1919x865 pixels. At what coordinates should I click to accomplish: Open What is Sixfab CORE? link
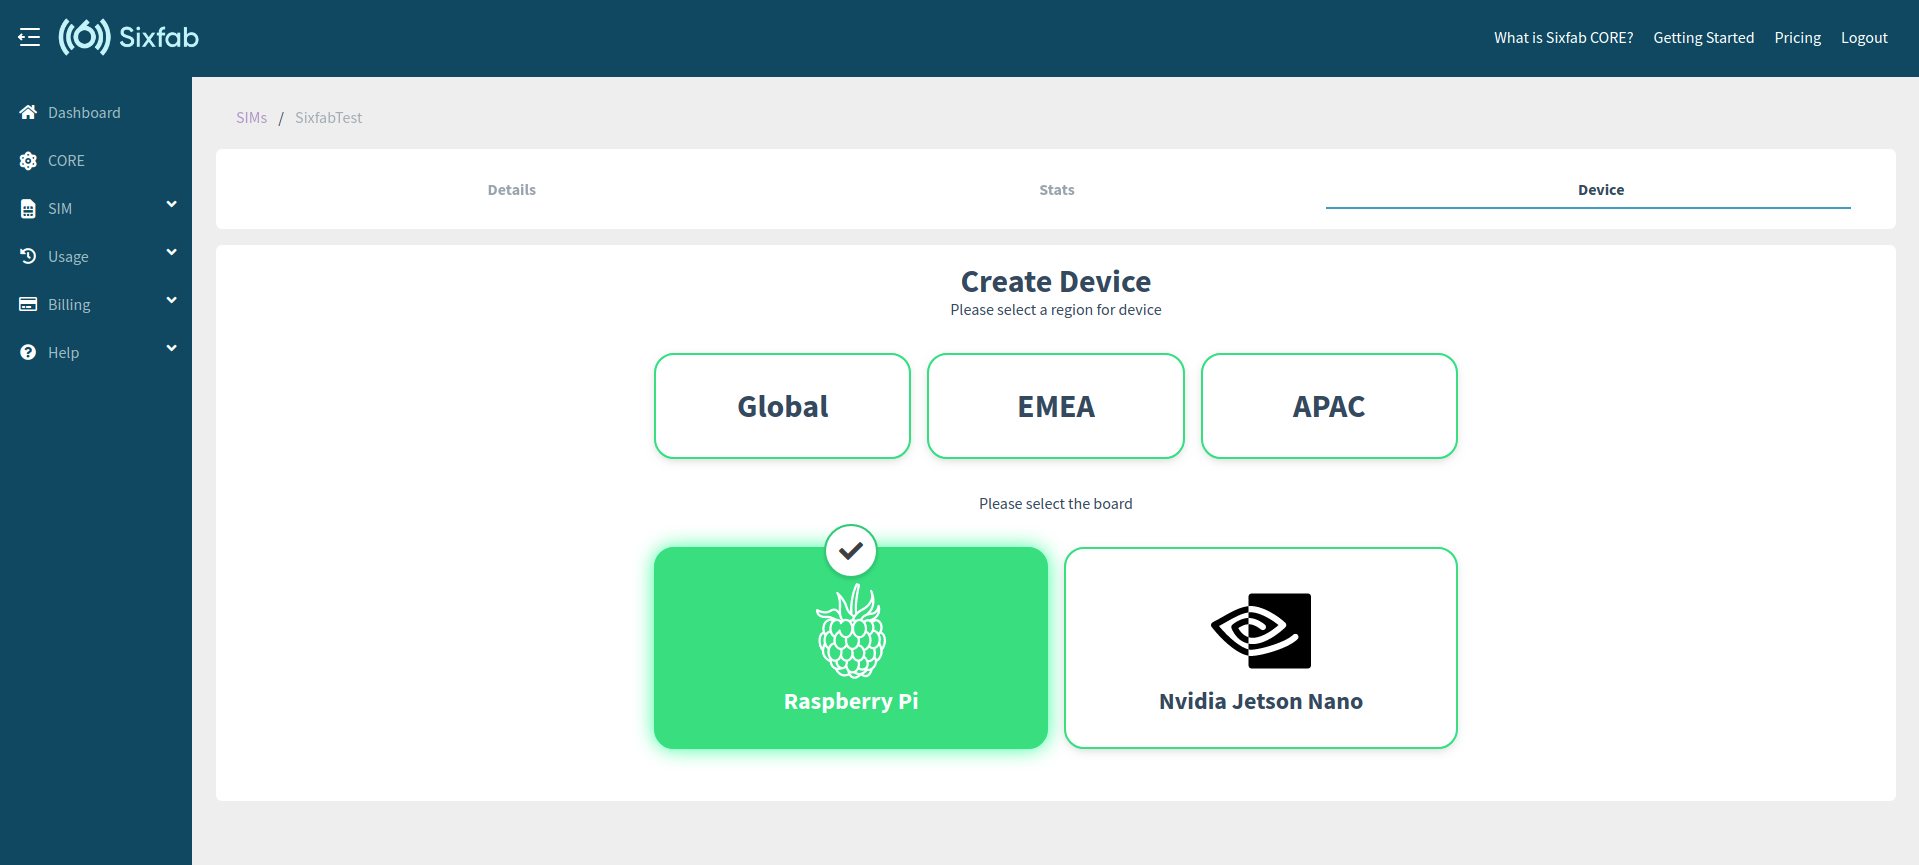[1564, 38]
